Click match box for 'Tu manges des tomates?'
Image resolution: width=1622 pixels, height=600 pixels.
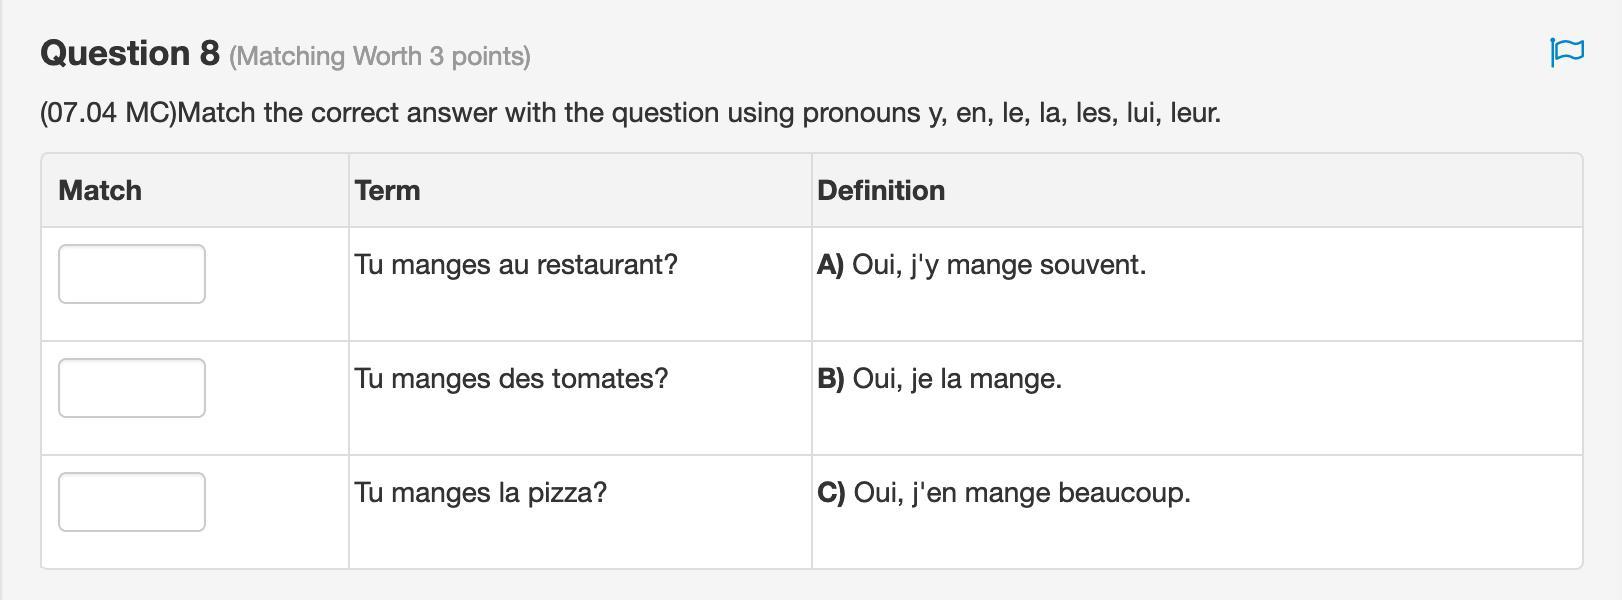[x=132, y=388]
